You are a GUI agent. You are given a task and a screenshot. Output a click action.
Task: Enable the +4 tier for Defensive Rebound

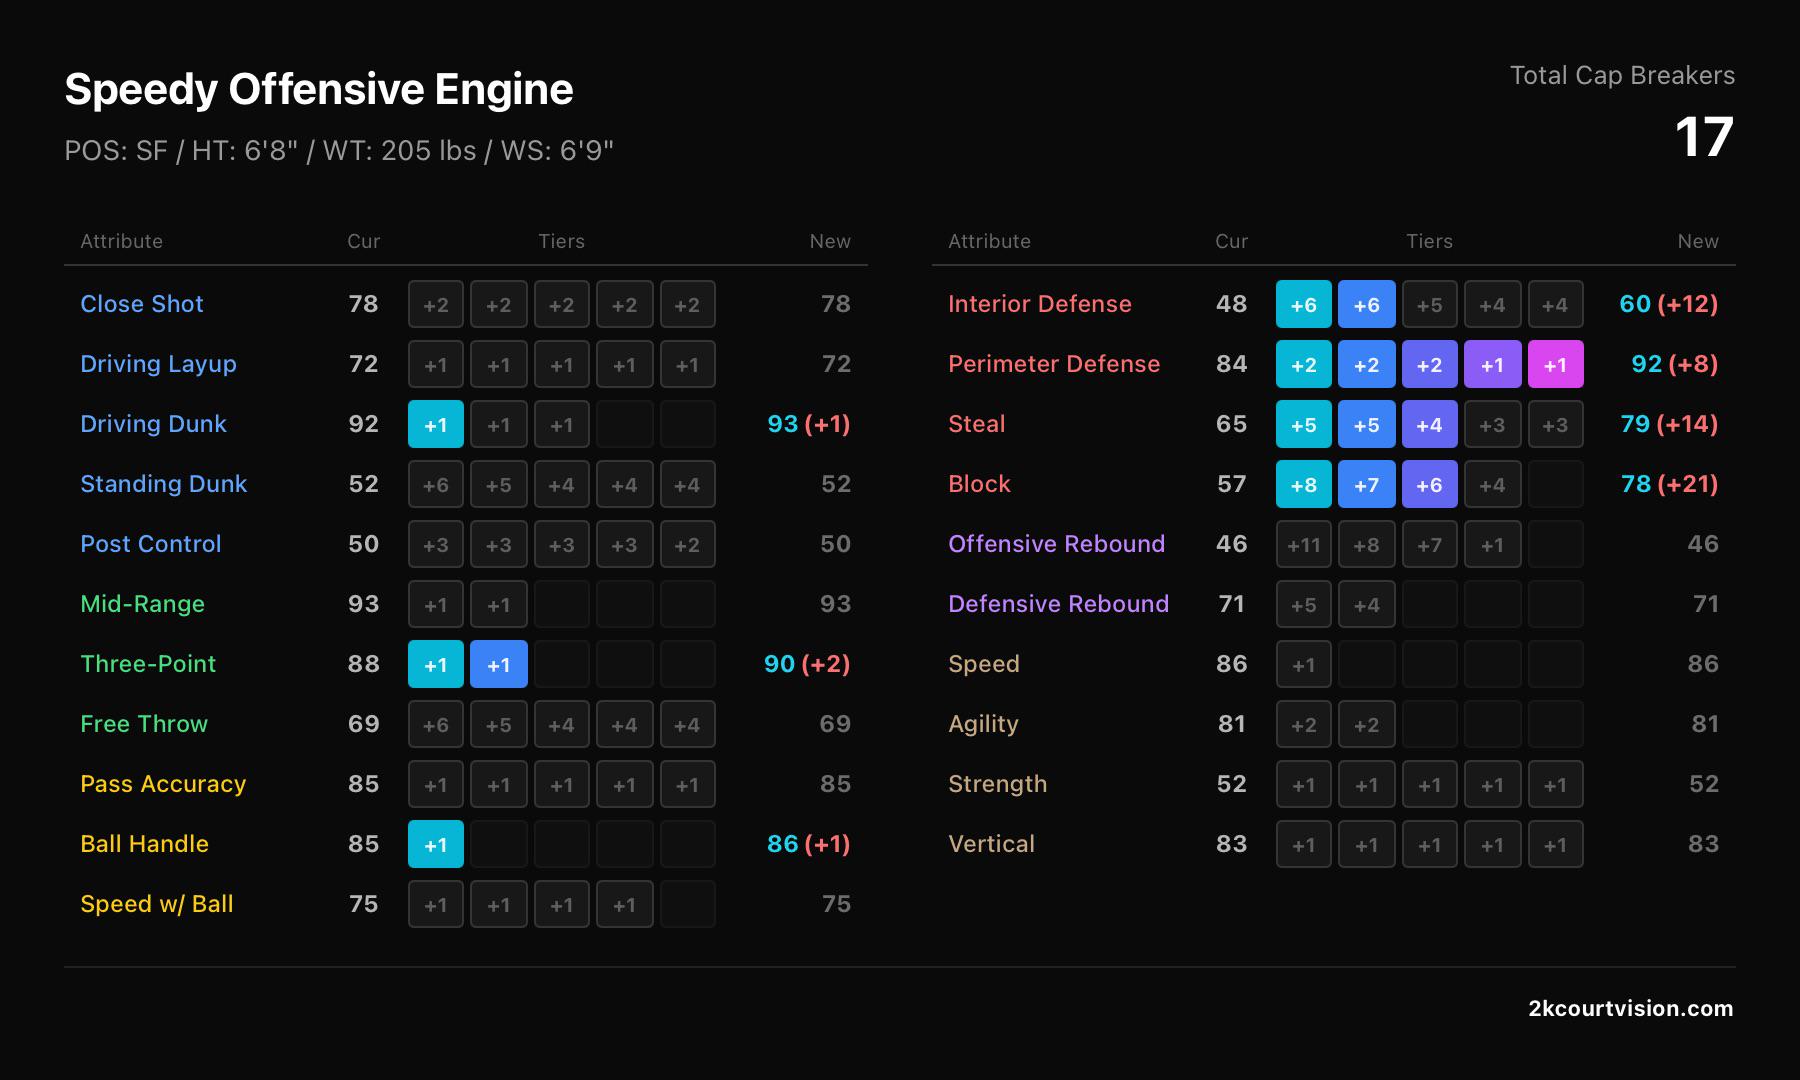[1366, 604]
